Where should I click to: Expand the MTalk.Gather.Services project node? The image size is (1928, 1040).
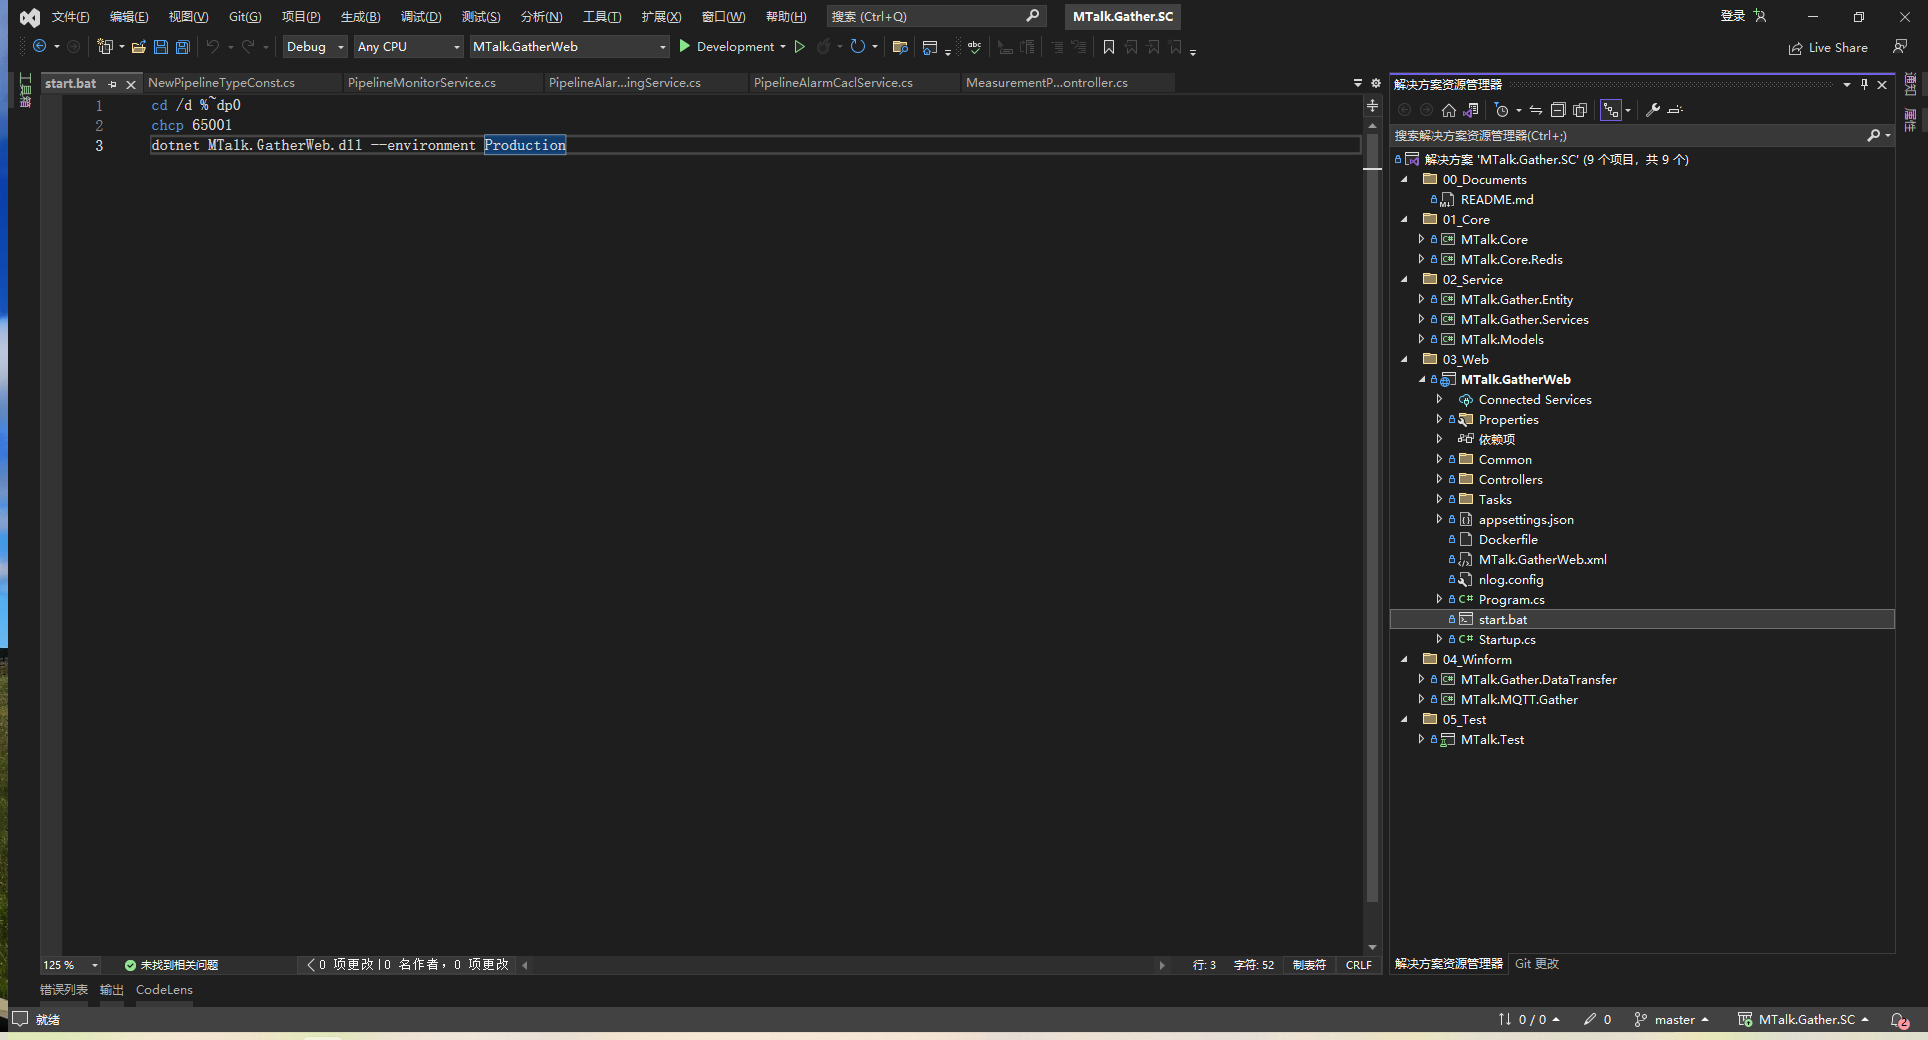pos(1422,319)
